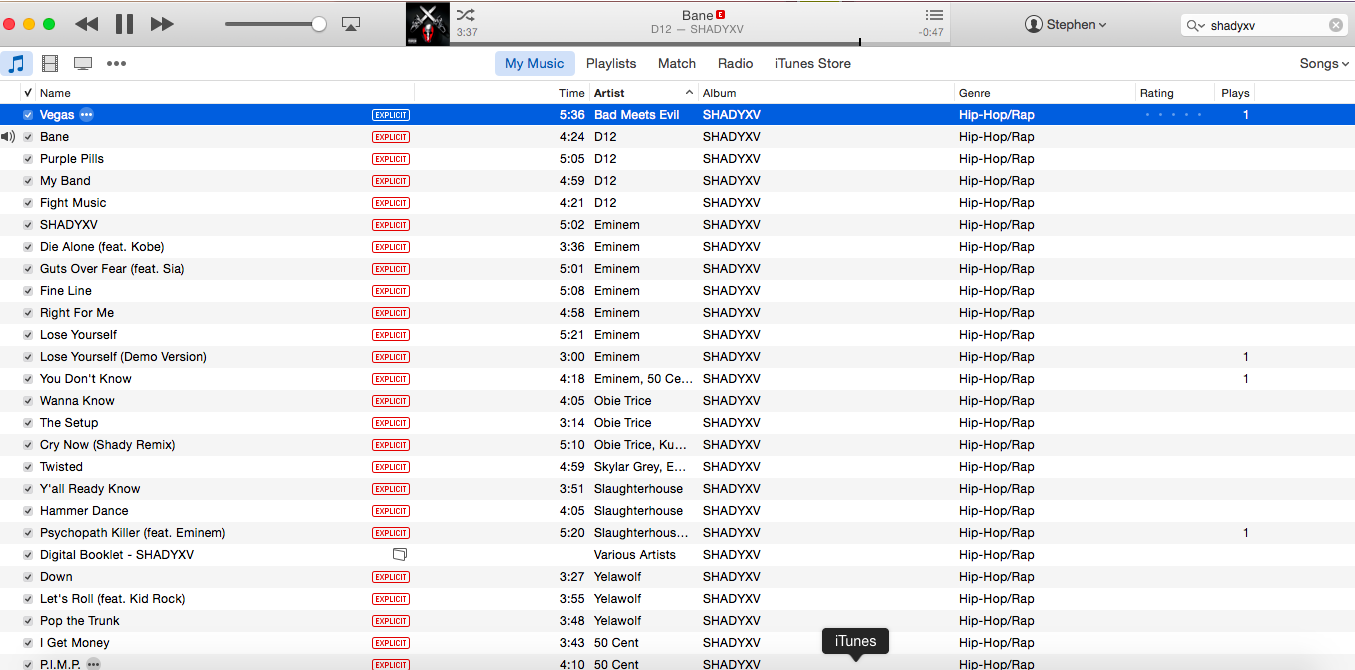
Task: Click the account icon beside Stephen
Action: point(1034,24)
